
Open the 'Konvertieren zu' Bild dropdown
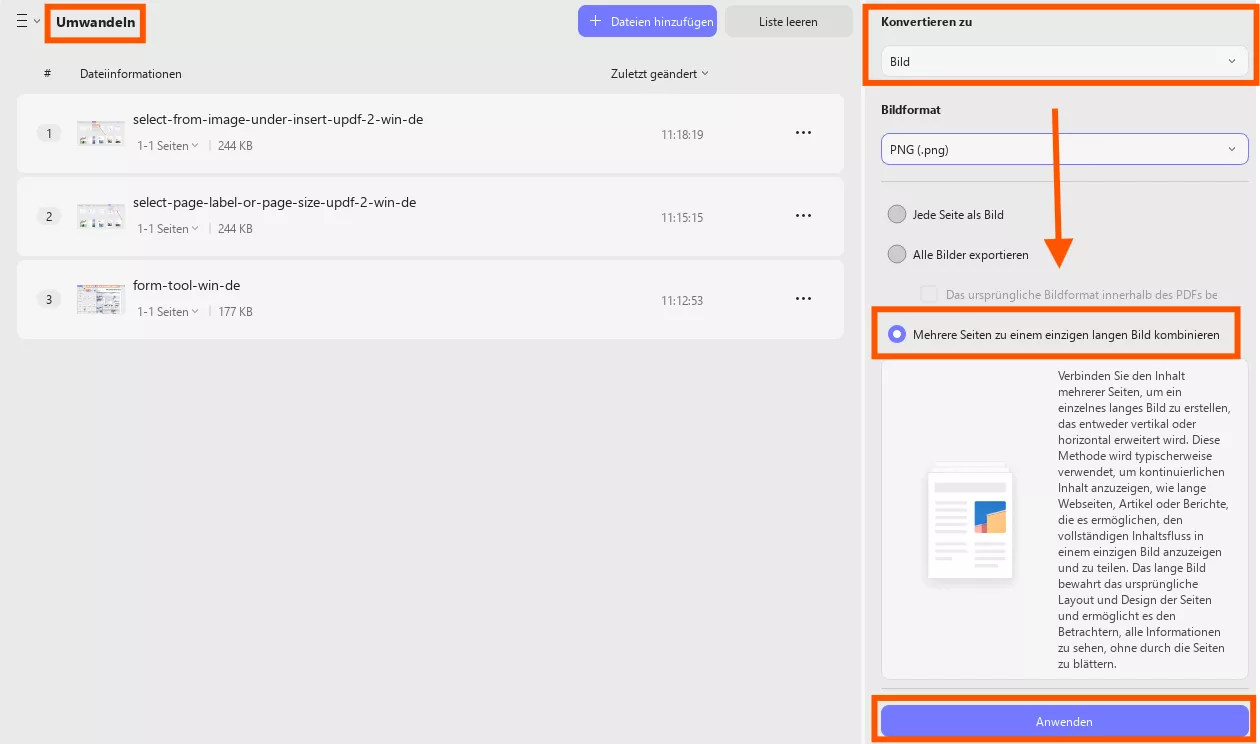1065,61
